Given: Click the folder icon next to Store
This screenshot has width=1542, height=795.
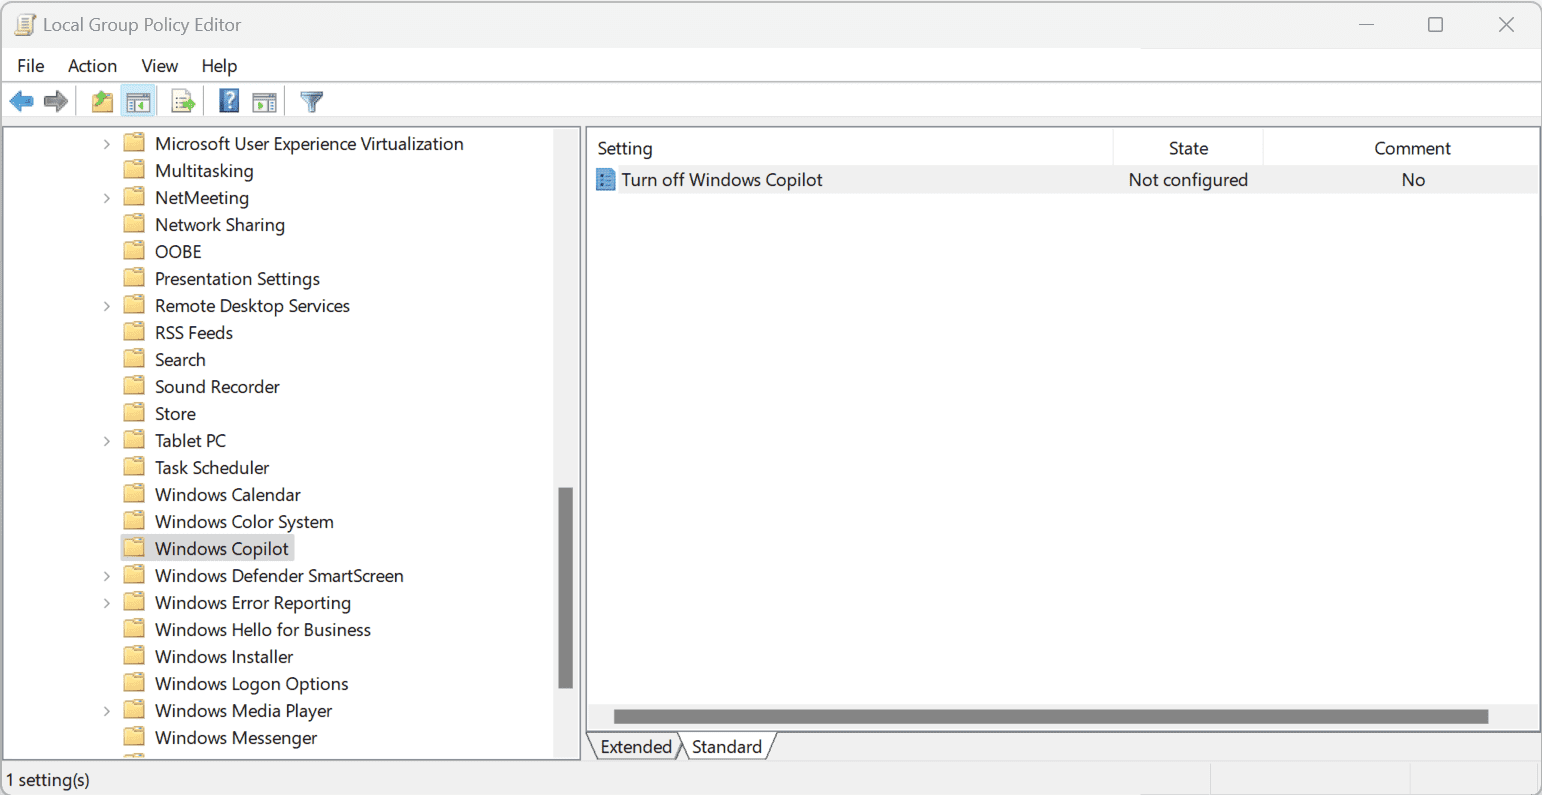Looking at the screenshot, I should (x=134, y=414).
